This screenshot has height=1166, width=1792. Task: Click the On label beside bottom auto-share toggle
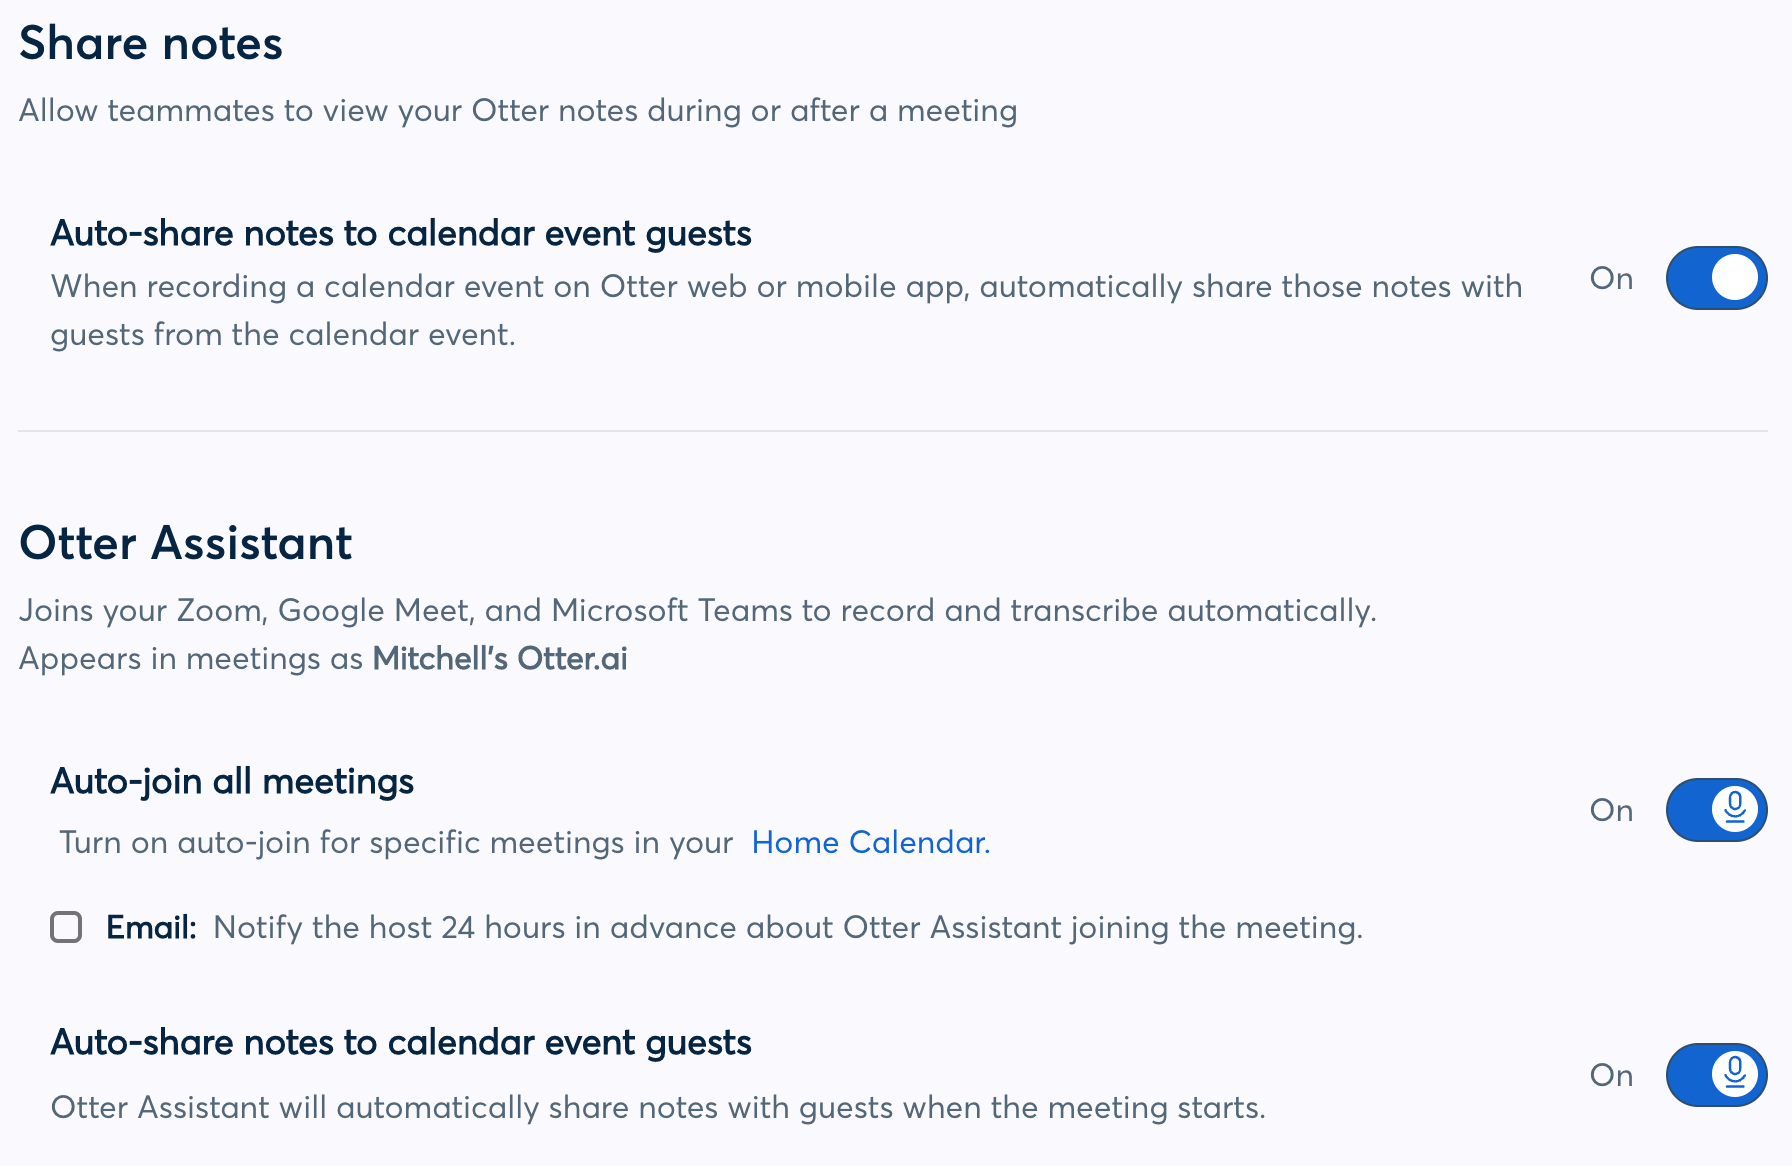[1611, 1076]
